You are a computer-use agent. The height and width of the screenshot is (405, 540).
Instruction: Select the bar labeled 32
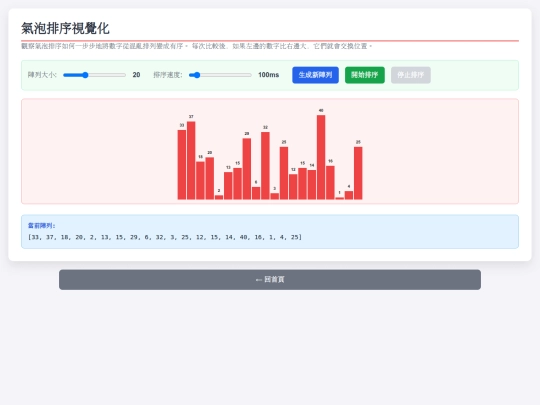(x=265, y=166)
